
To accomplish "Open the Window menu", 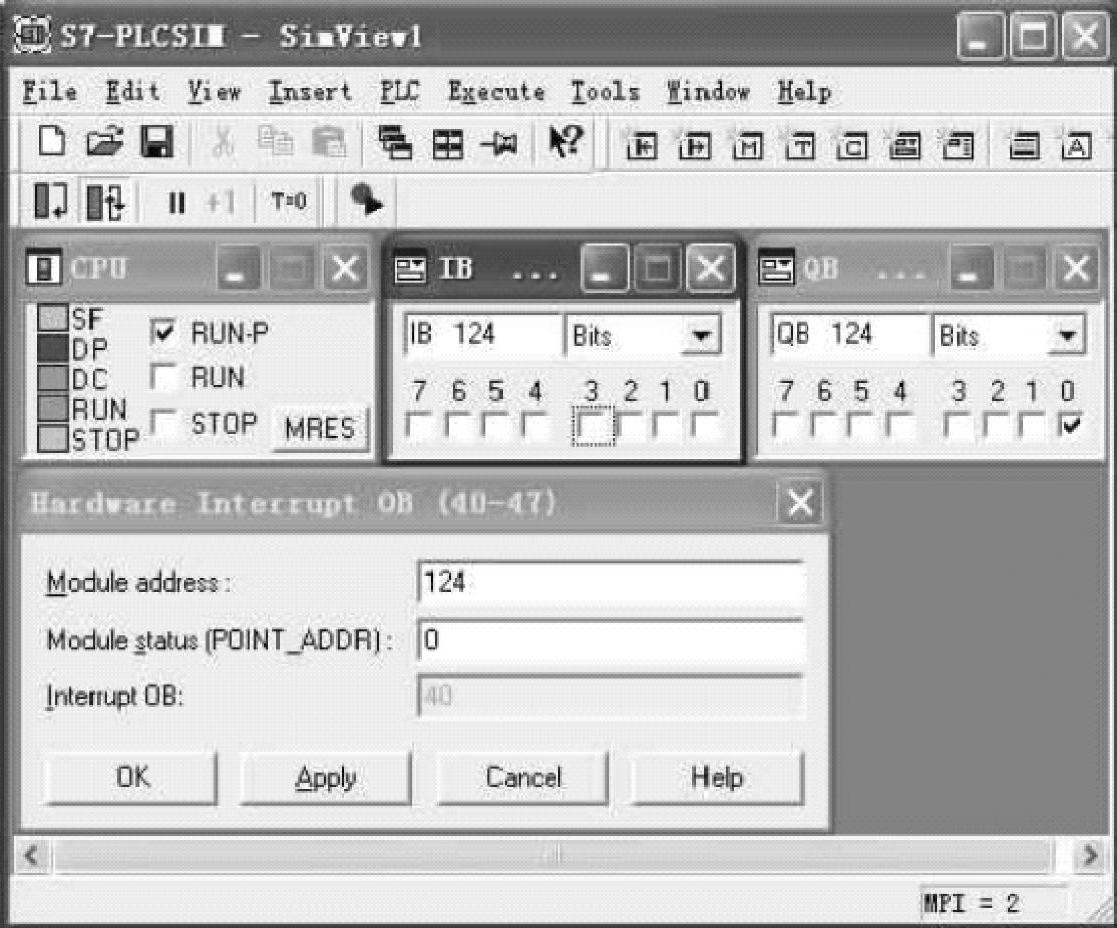I will tap(708, 92).
